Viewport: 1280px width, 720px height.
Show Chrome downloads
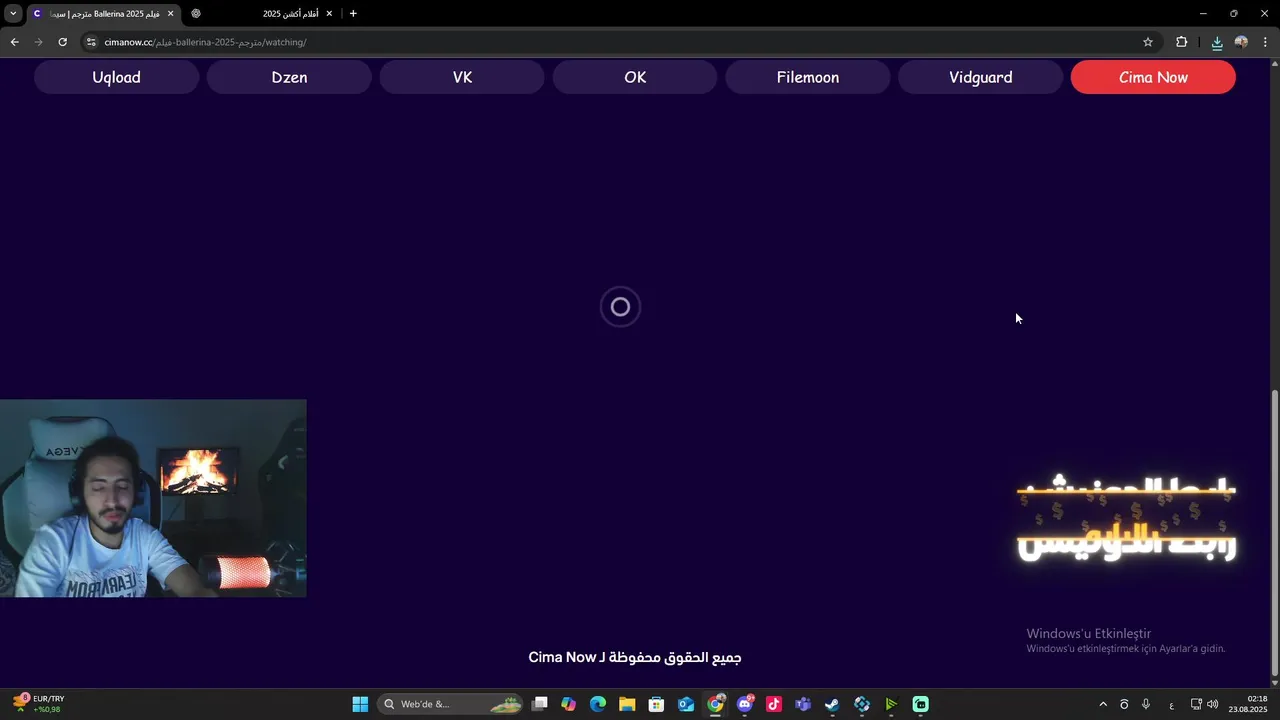click(1217, 42)
